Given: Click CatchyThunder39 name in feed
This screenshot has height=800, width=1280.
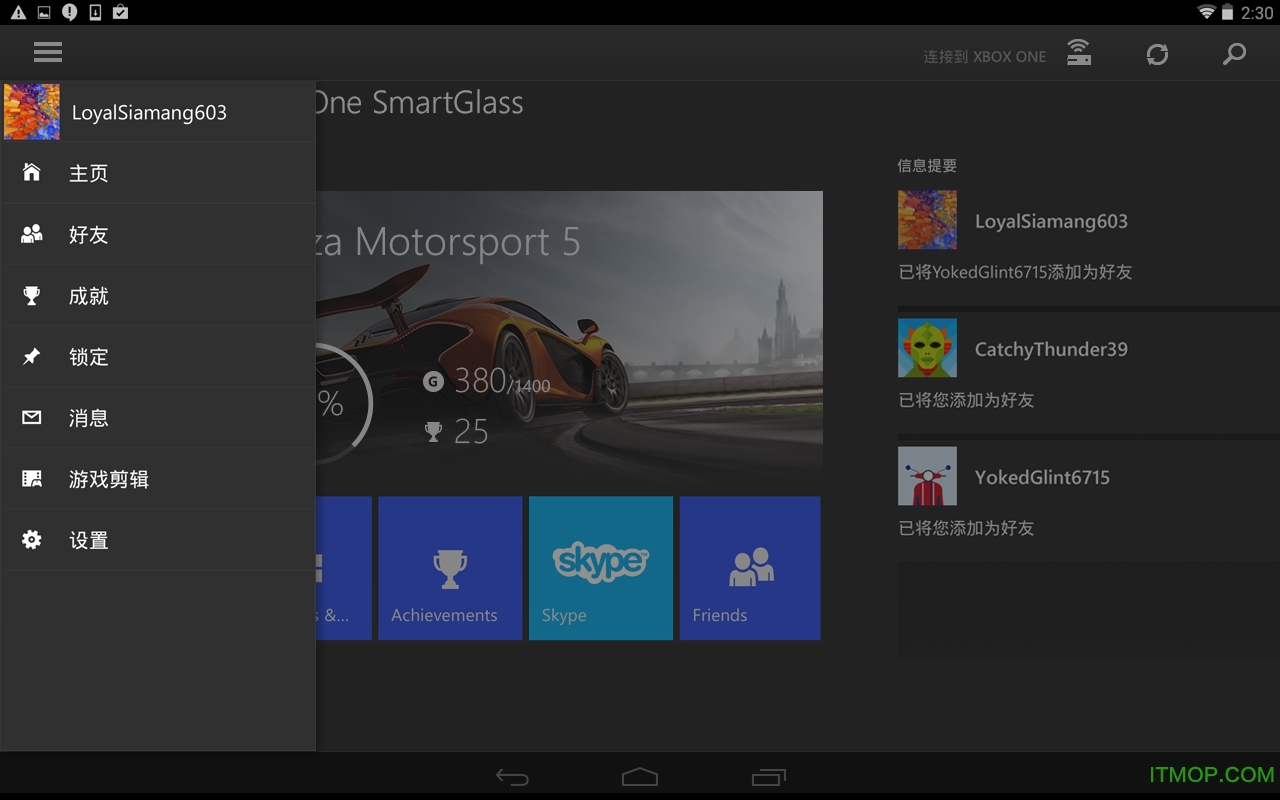Looking at the screenshot, I should (x=1051, y=350).
